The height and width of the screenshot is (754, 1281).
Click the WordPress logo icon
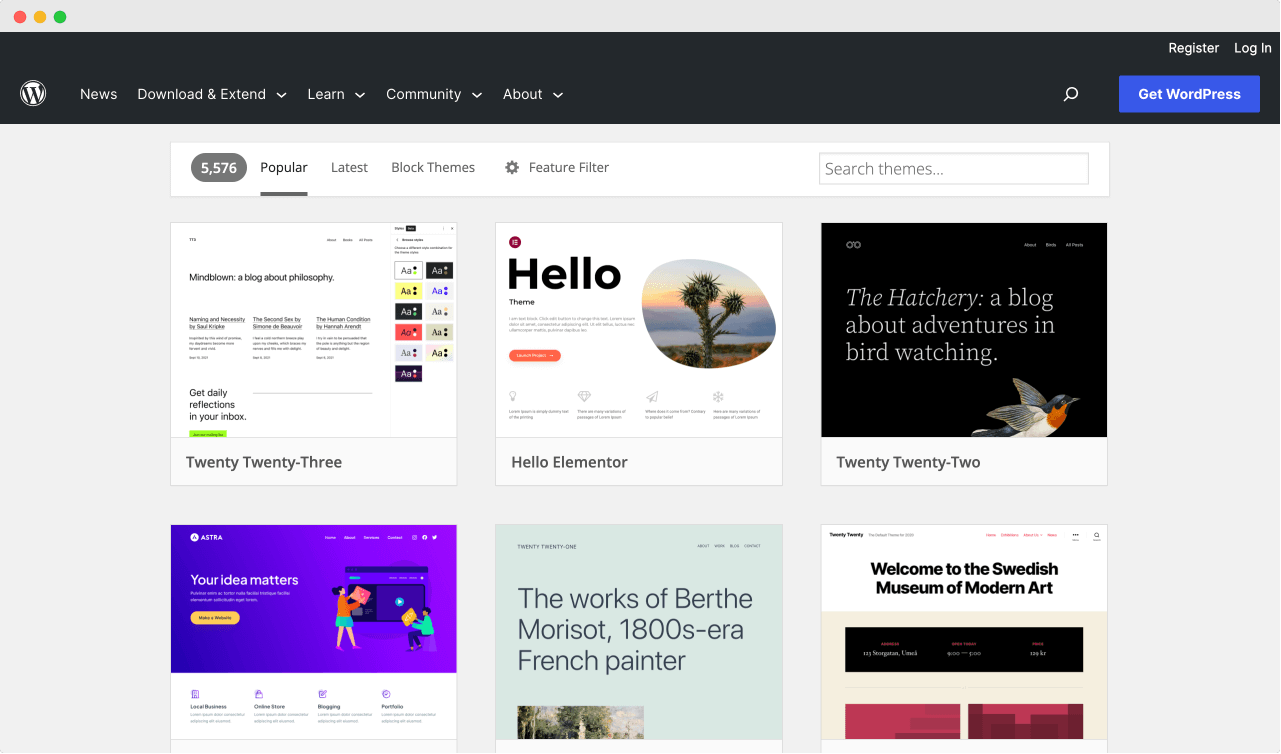point(33,94)
